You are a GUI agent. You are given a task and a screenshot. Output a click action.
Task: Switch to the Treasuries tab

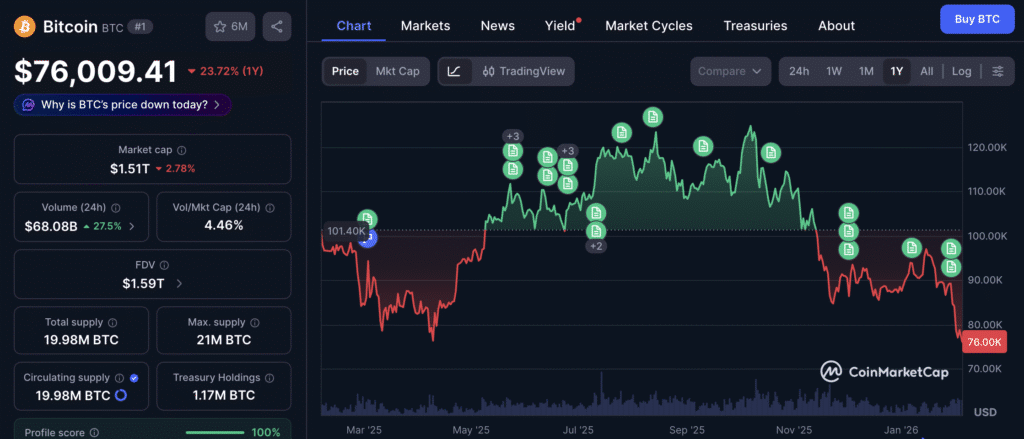point(755,26)
